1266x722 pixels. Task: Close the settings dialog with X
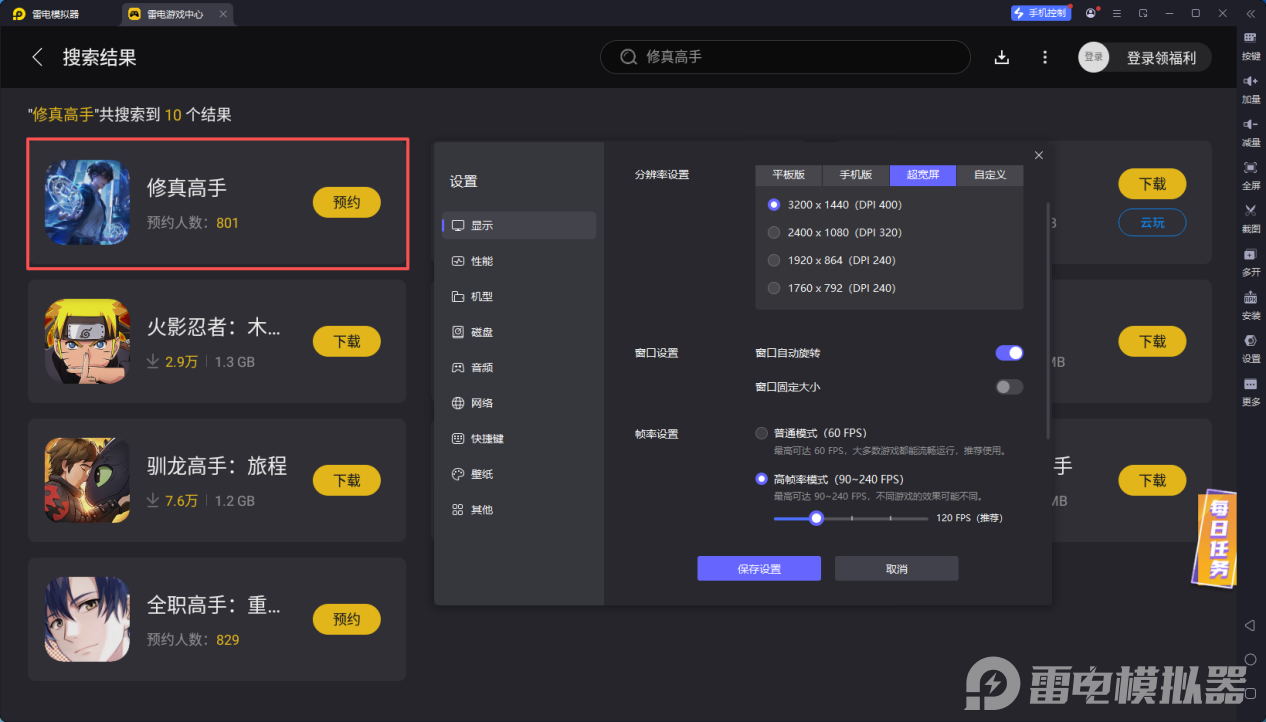(x=1038, y=155)
